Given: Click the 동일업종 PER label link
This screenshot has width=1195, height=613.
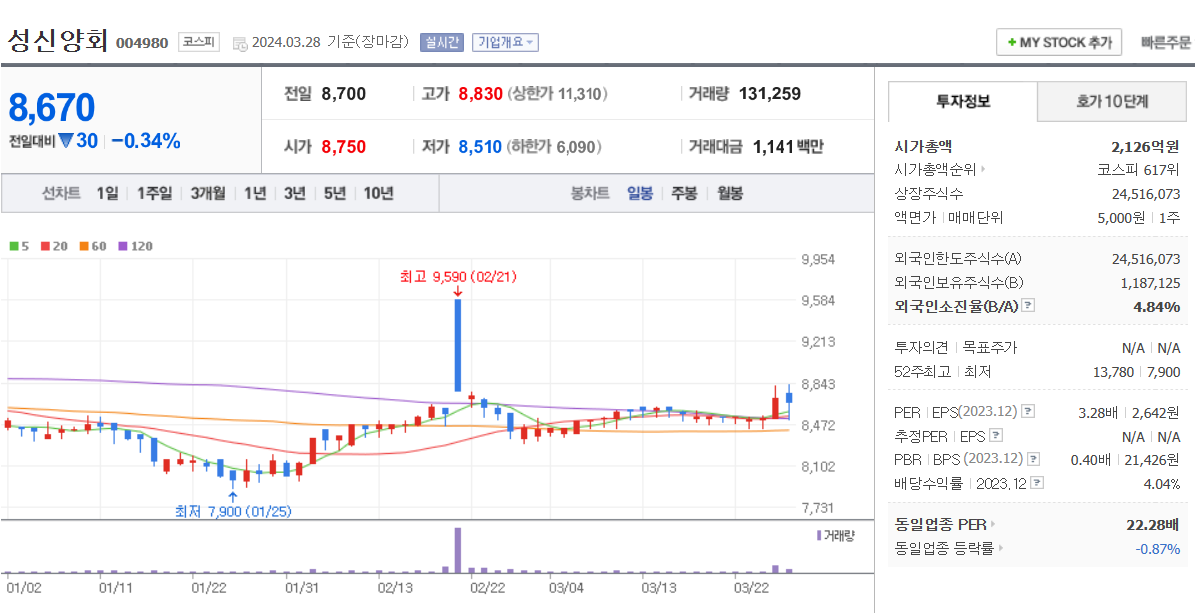Looking at the screenshot, I should click(940, 525).
